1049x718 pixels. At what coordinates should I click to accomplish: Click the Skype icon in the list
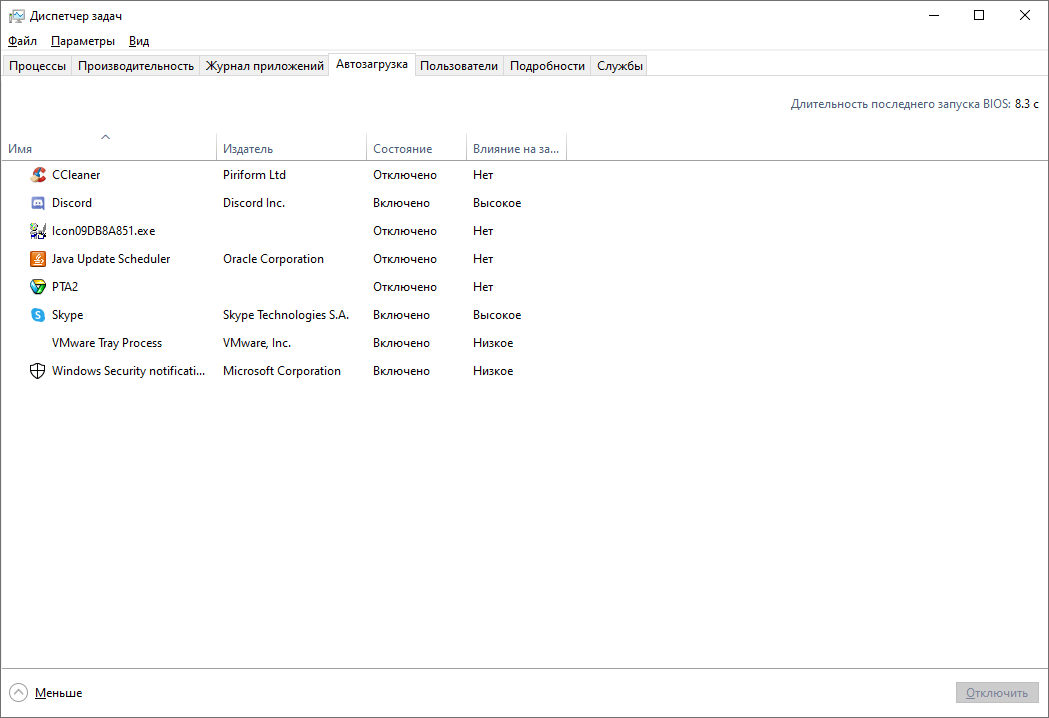pos(38,315)
